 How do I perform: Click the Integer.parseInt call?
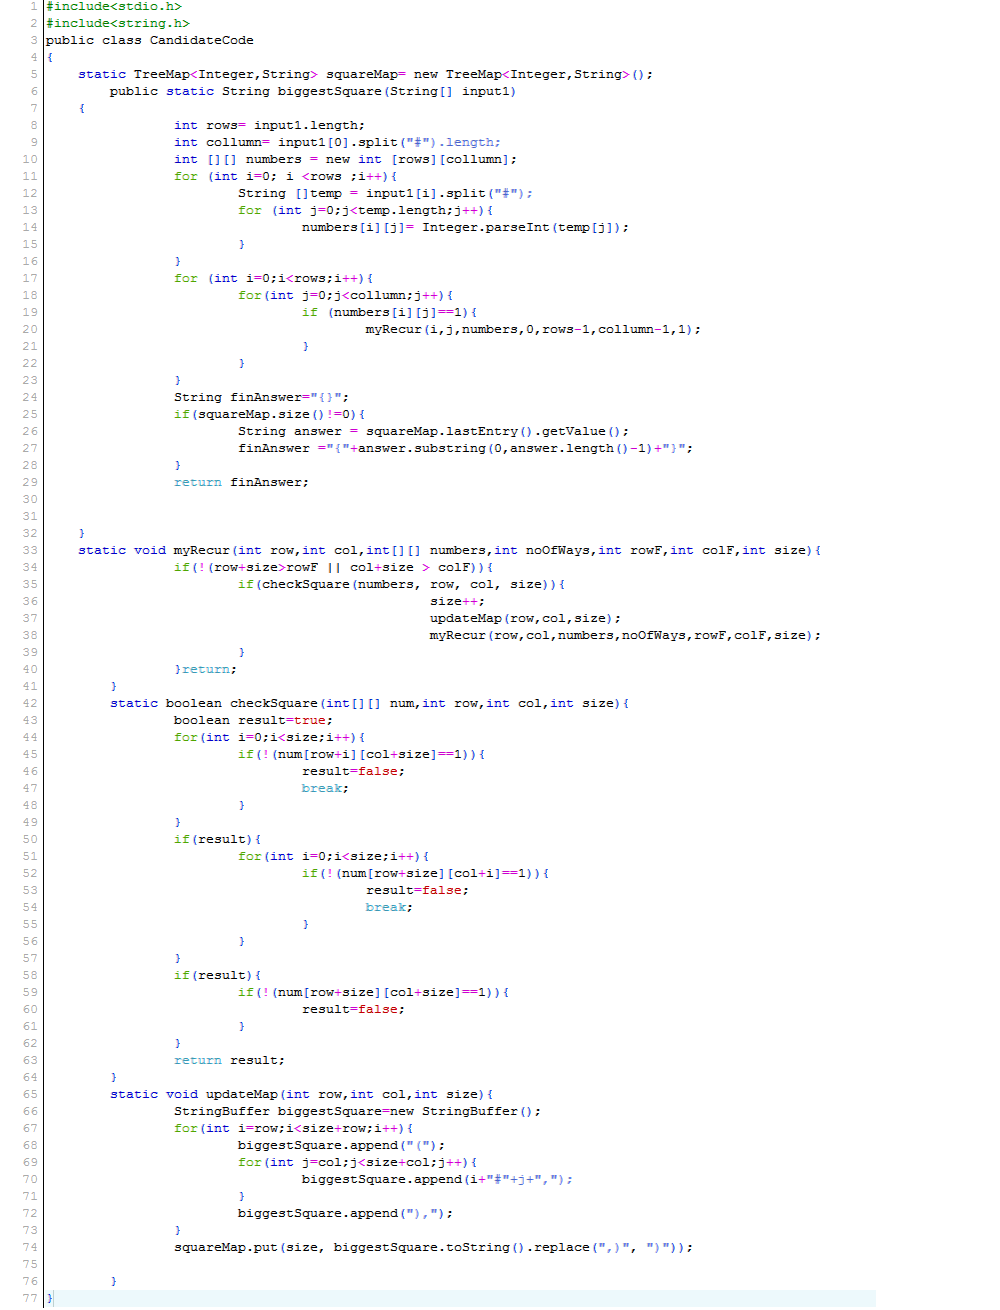click(485, 227)
